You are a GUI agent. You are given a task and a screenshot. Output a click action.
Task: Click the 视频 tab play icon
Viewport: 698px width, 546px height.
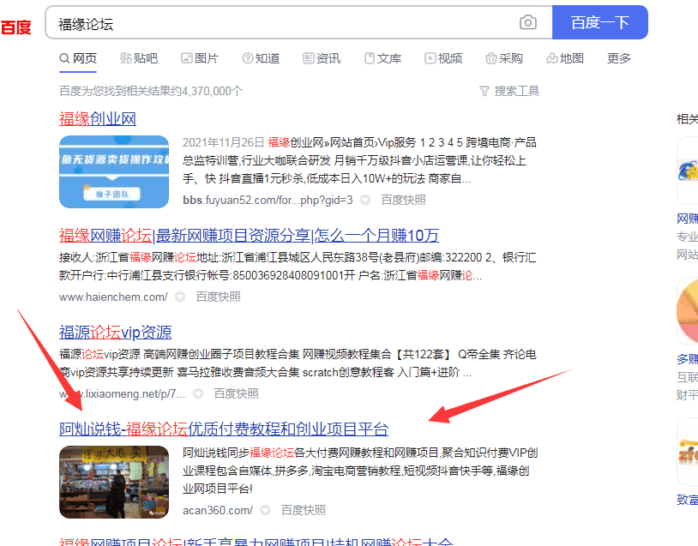(x=430, y=58)
